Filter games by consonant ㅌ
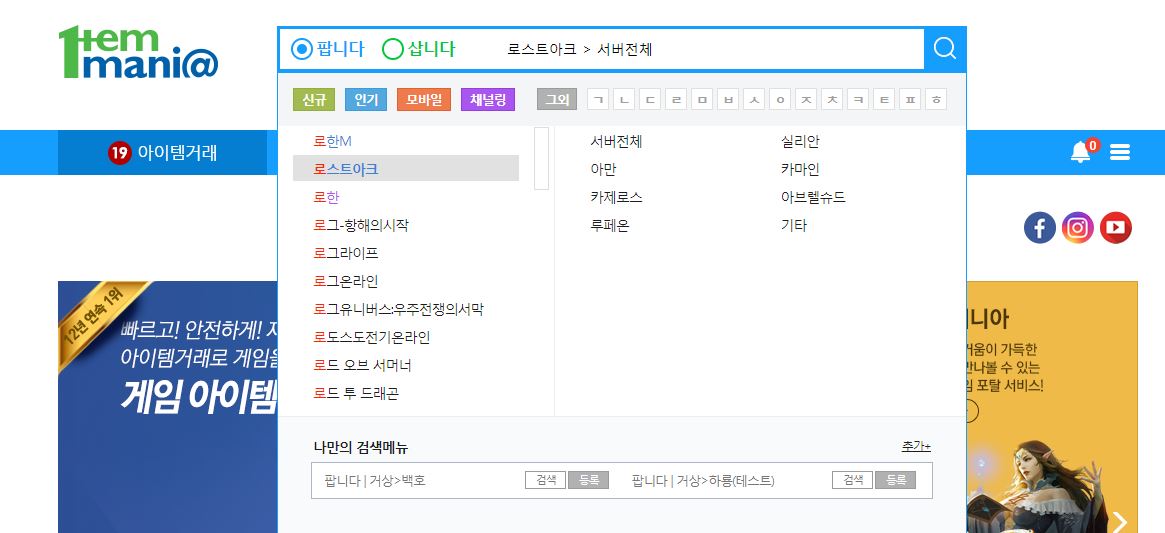1165x533 pixels. (x=884, y=100)
